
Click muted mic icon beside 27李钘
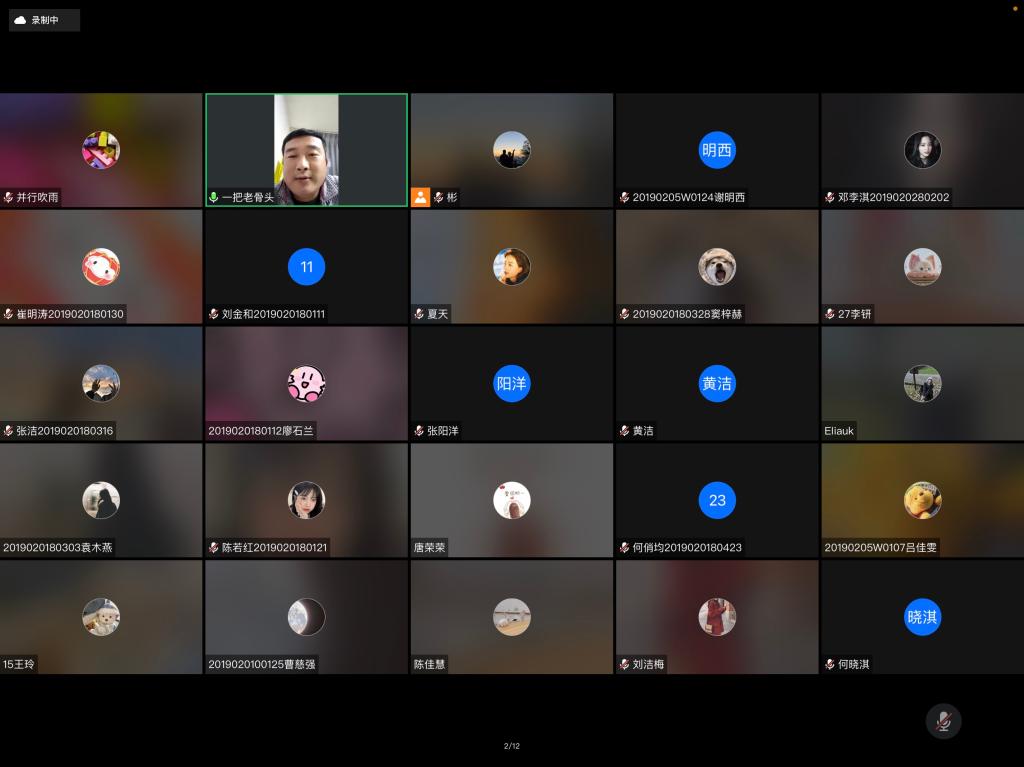pyautogui.click(x=829, y=314)
